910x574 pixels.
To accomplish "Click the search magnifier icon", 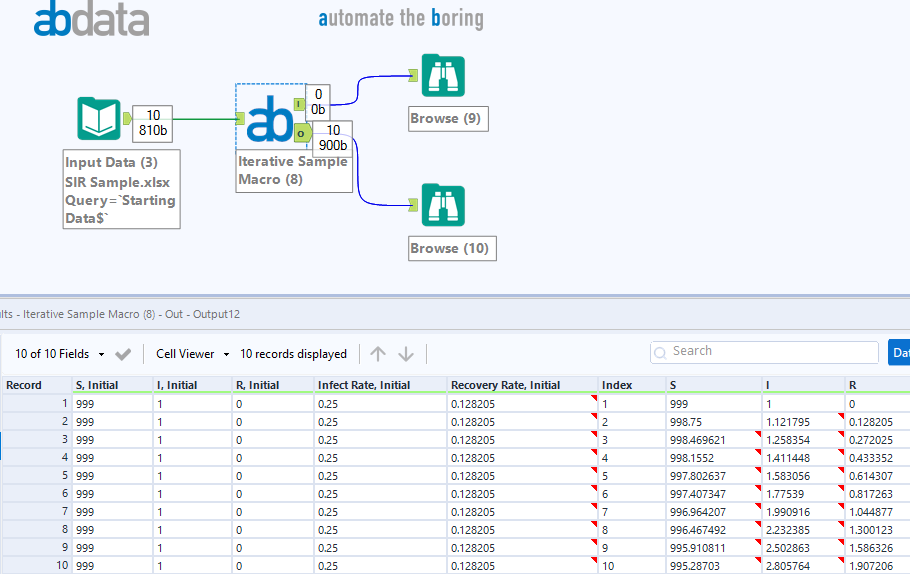I will [x=660, y=353].
